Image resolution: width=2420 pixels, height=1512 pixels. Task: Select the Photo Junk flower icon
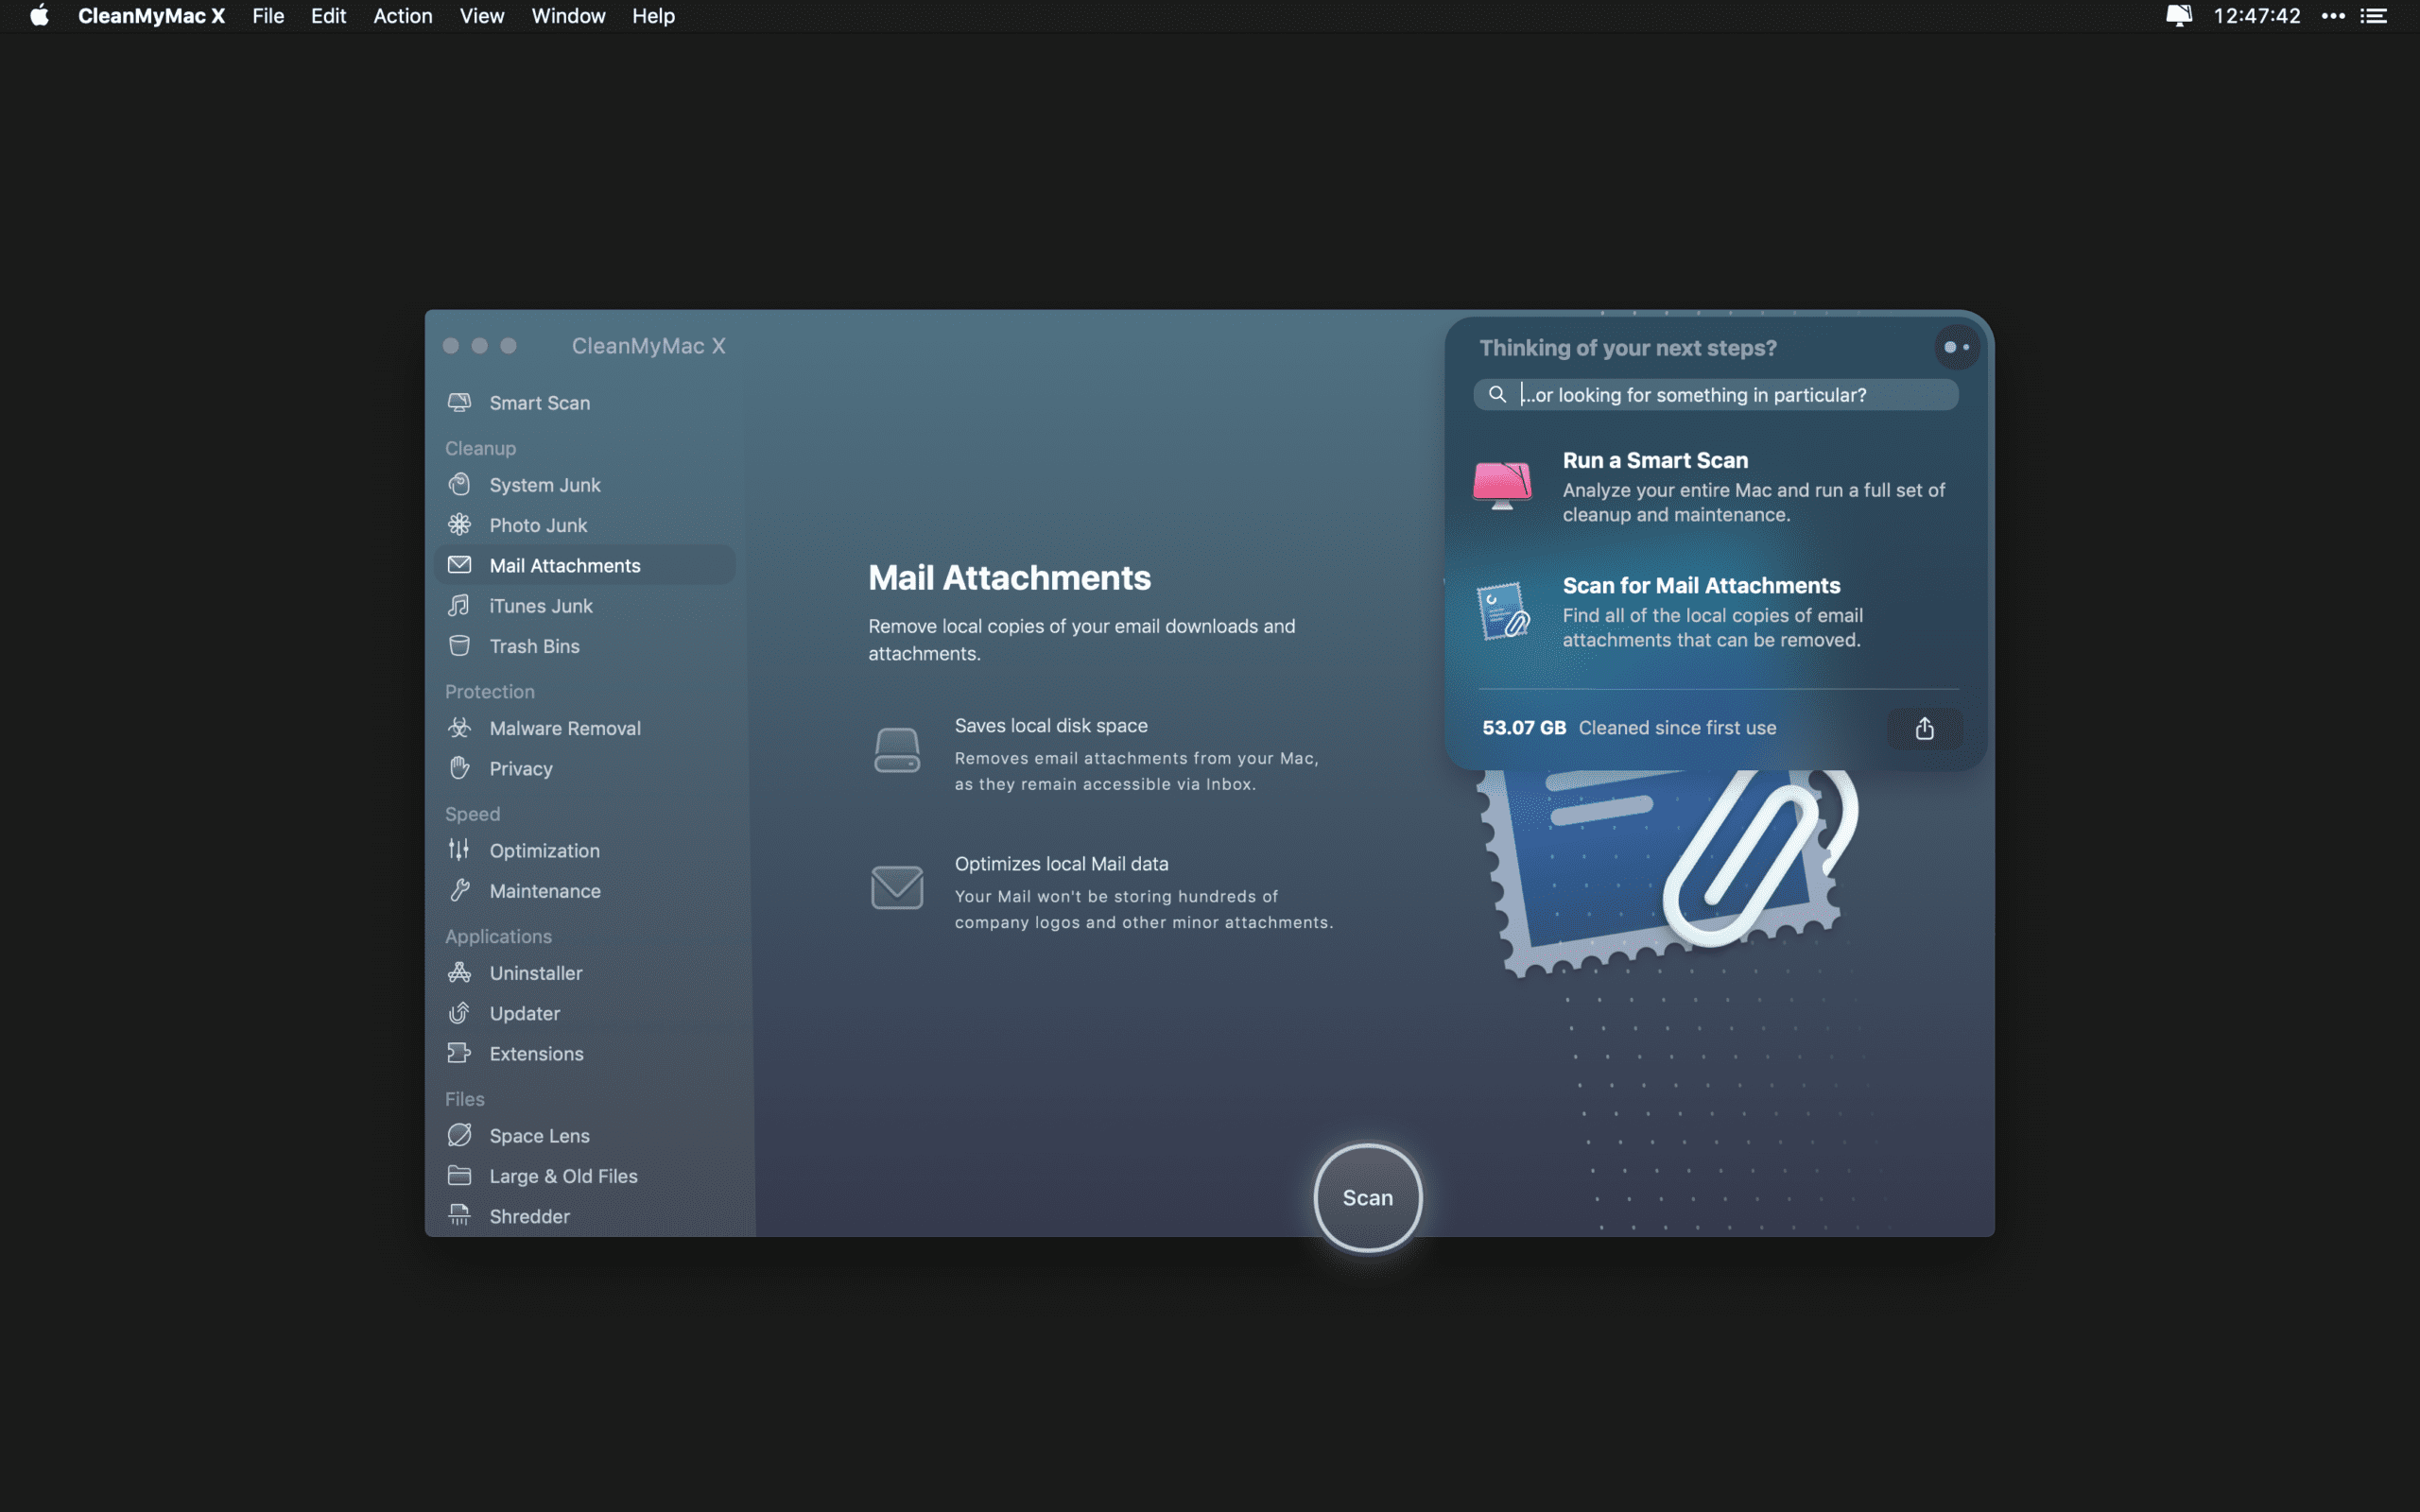[x=459, y=524]
